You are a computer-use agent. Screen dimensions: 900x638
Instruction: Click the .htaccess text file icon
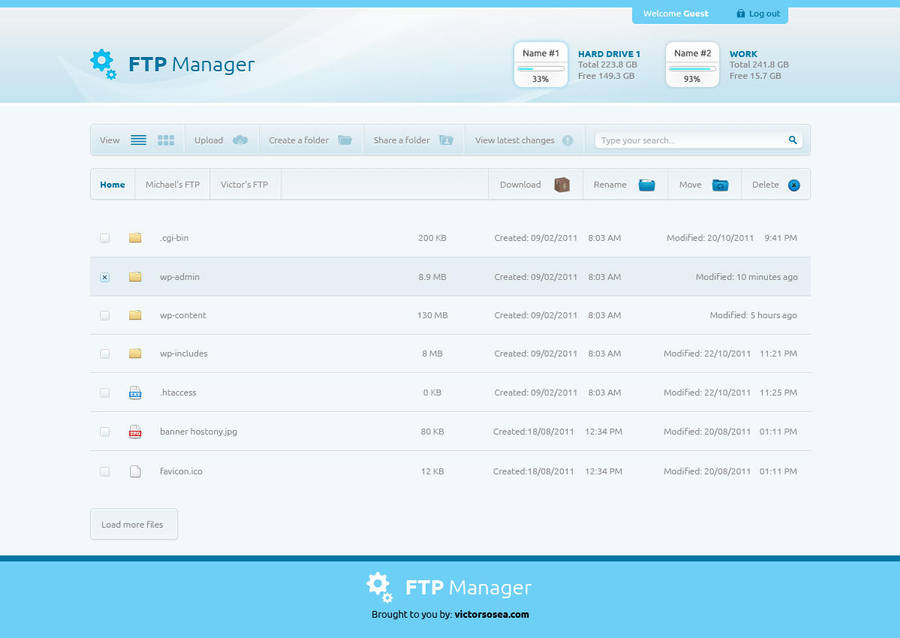coord(135,392)
